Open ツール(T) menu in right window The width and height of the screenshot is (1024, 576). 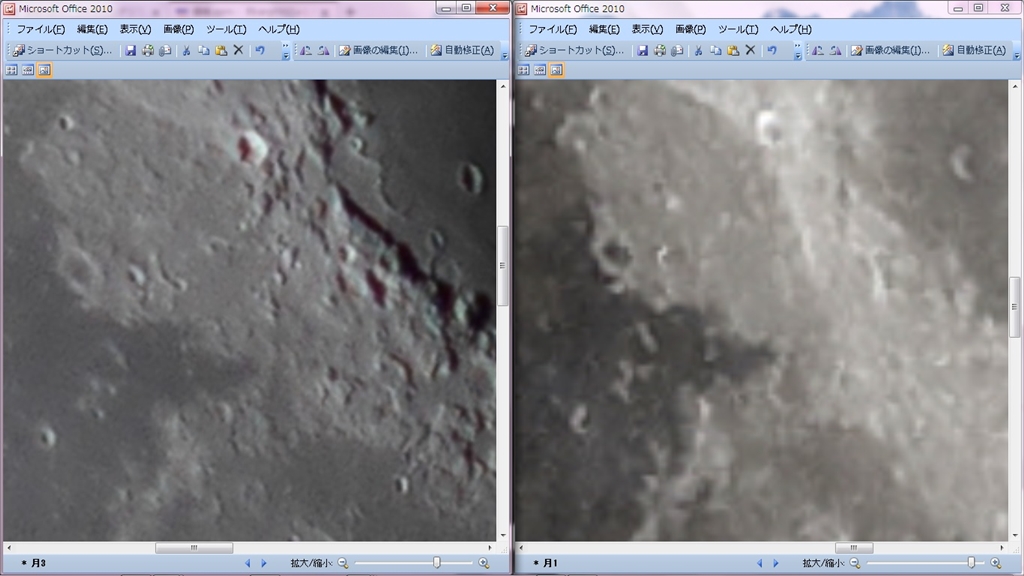point(738,29)
